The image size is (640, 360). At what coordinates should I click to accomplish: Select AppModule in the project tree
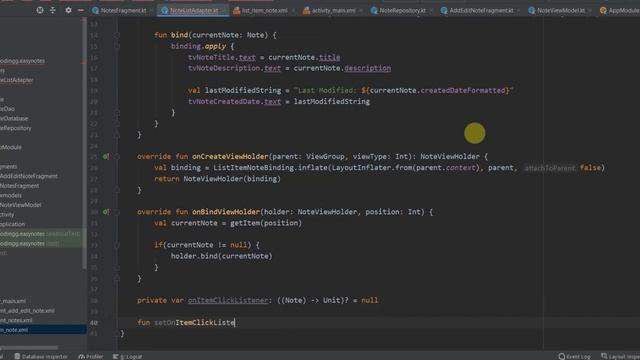tap(11, 147)
